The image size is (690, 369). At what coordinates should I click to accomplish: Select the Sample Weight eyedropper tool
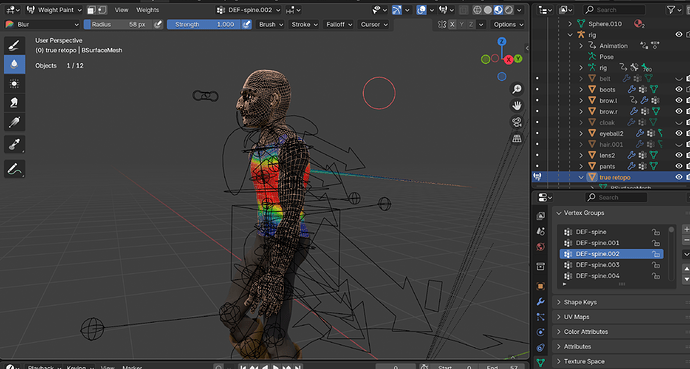click(14, 144)
